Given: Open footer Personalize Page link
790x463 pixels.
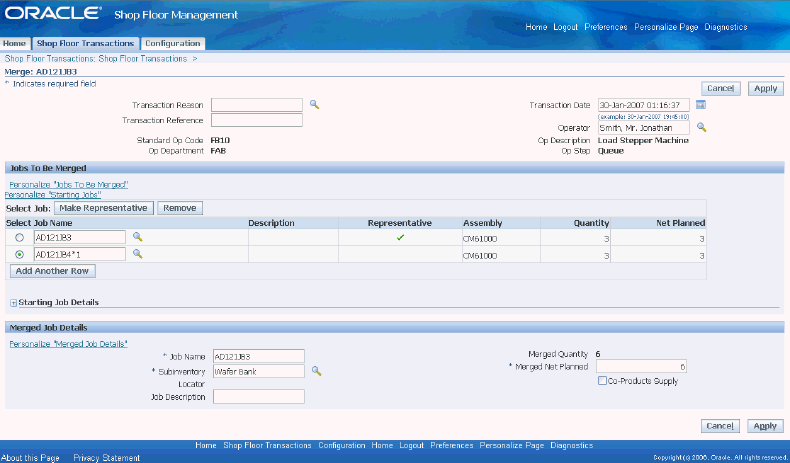Looking at the screenshot, I should coord(511,445).
